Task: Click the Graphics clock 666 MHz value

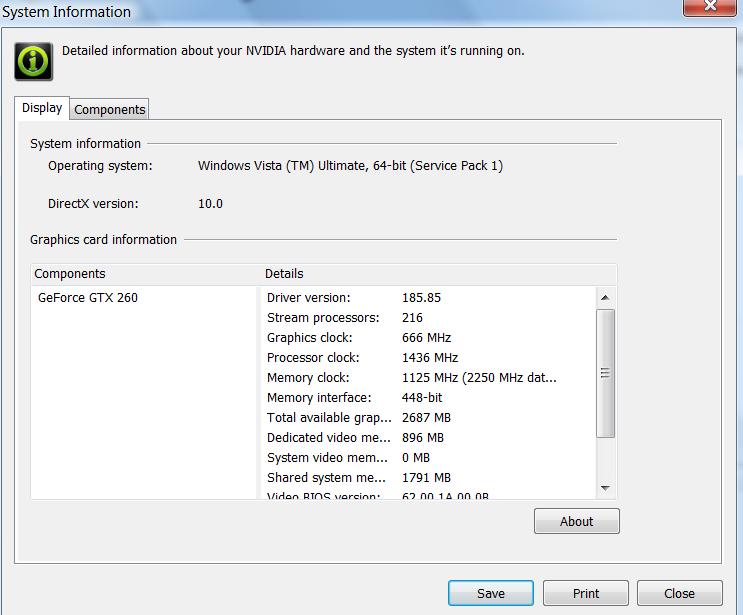Action: click(x=426, y=337)
